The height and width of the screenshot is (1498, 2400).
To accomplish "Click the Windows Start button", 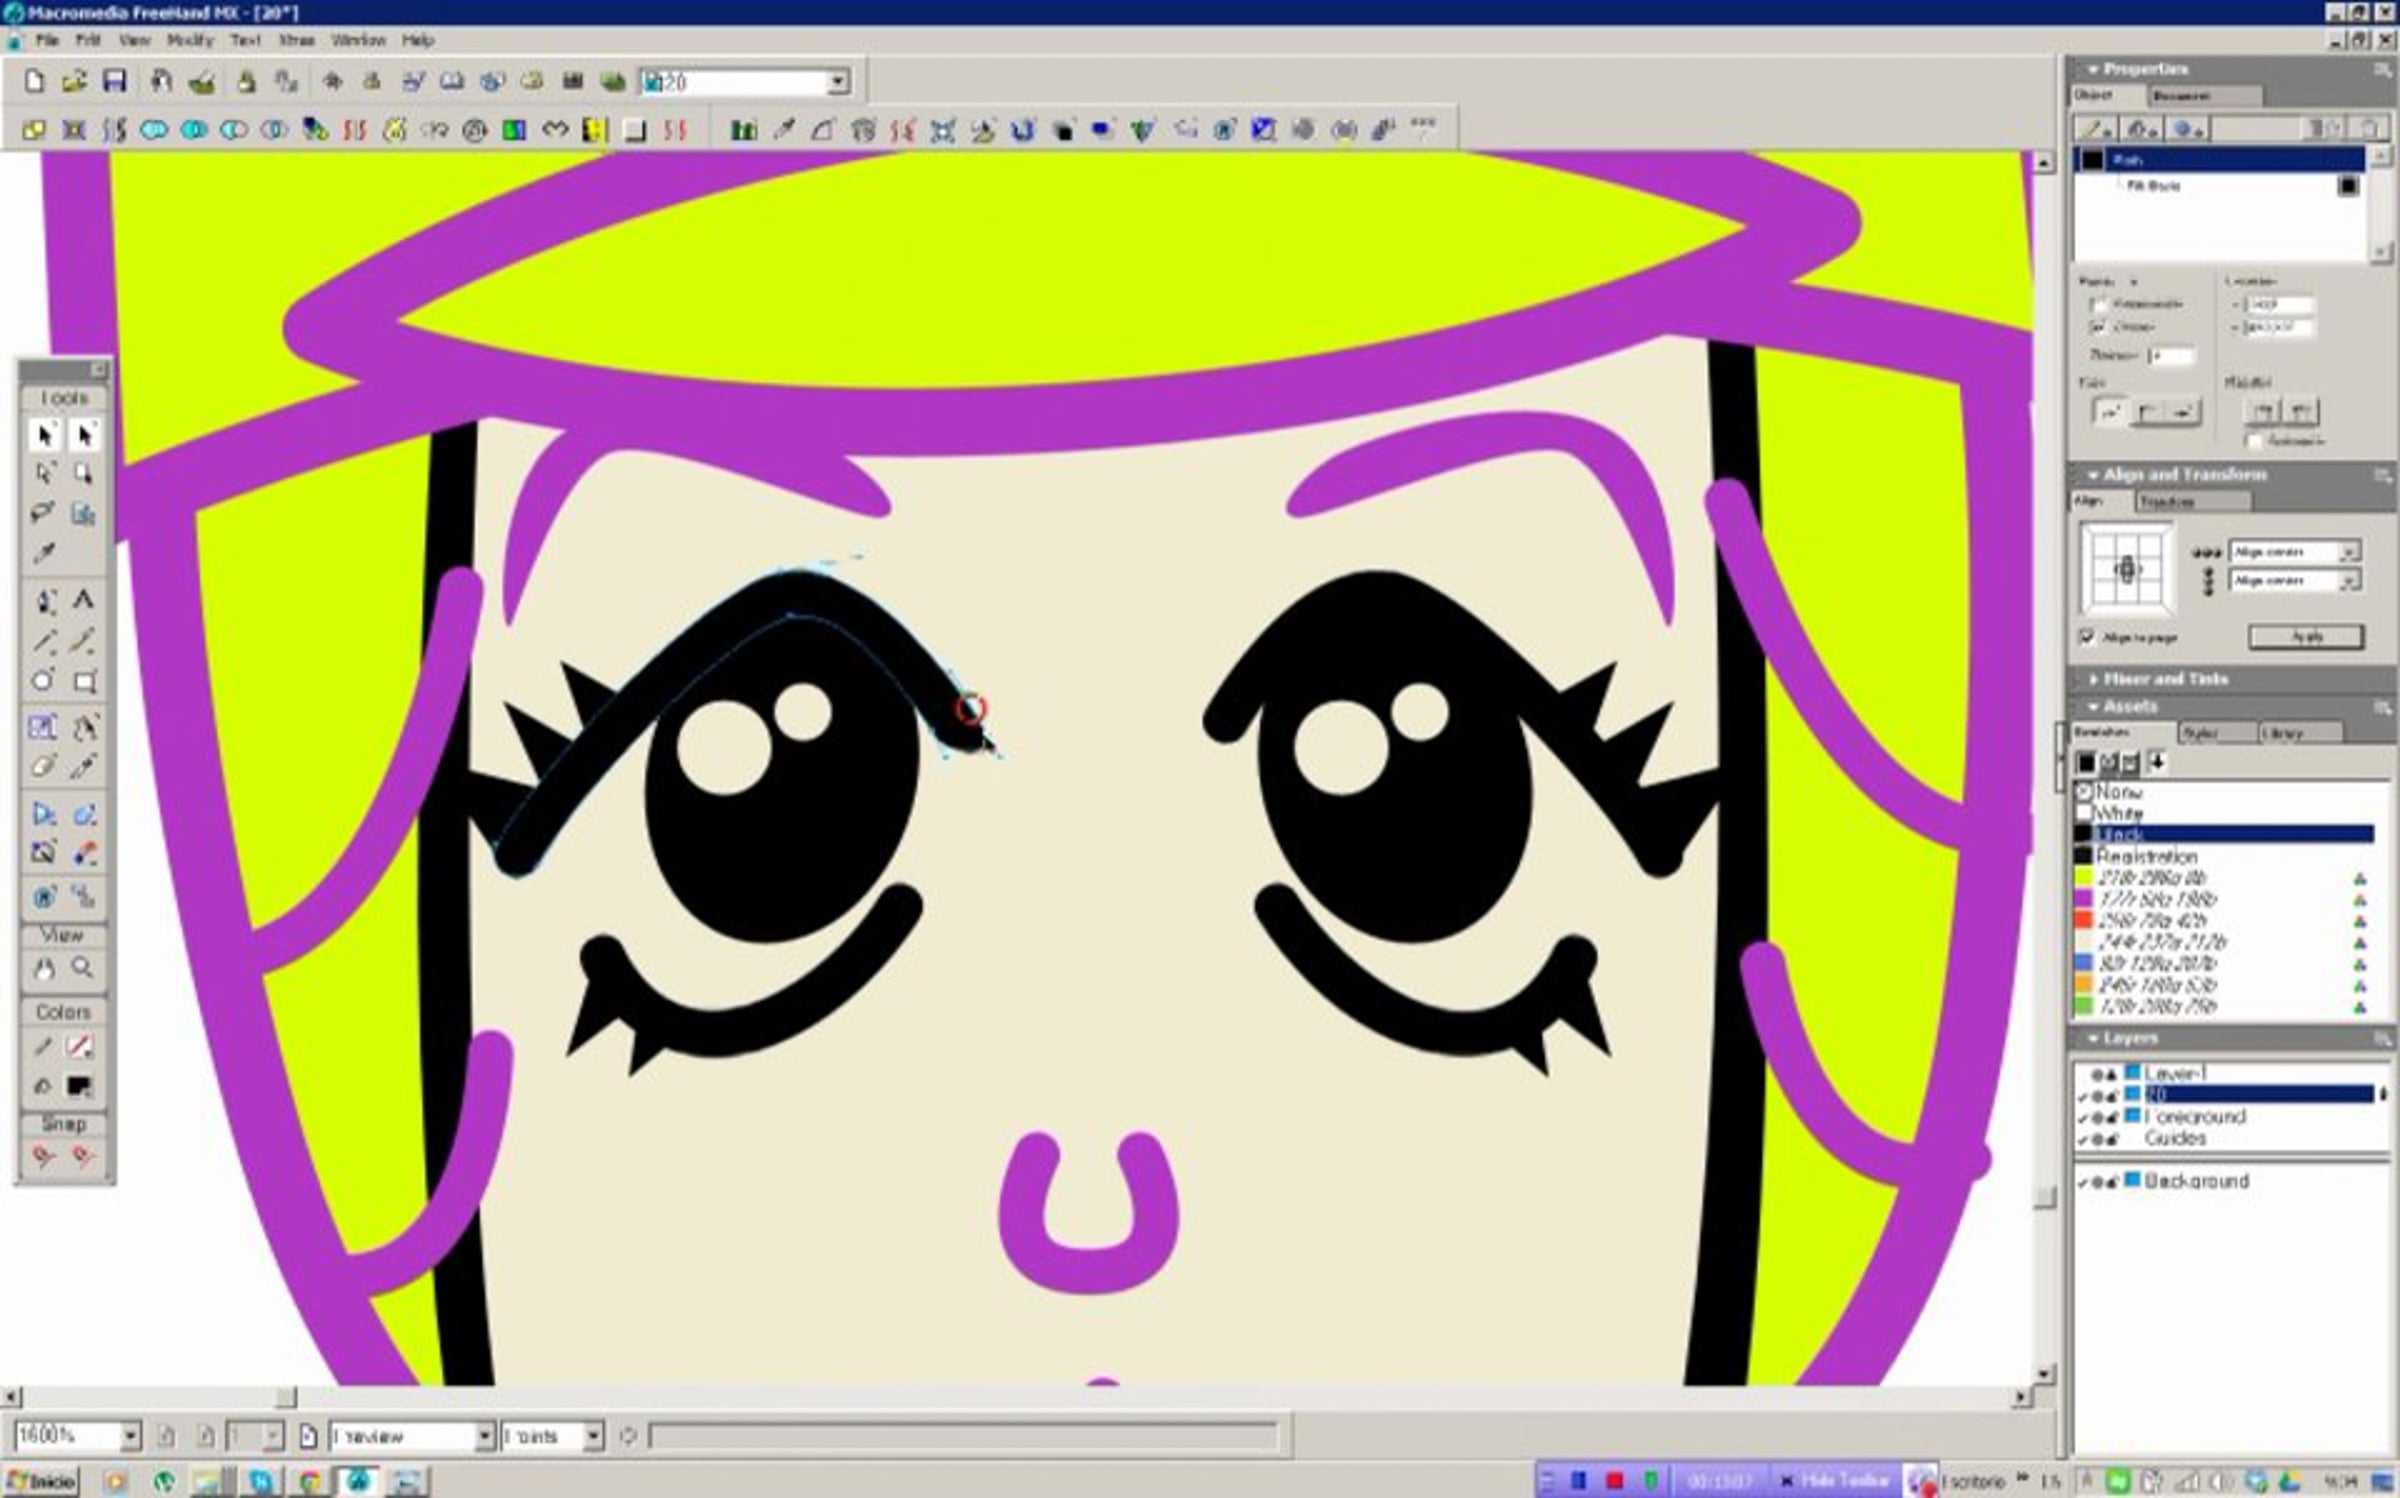I will tap(40, 1481).
